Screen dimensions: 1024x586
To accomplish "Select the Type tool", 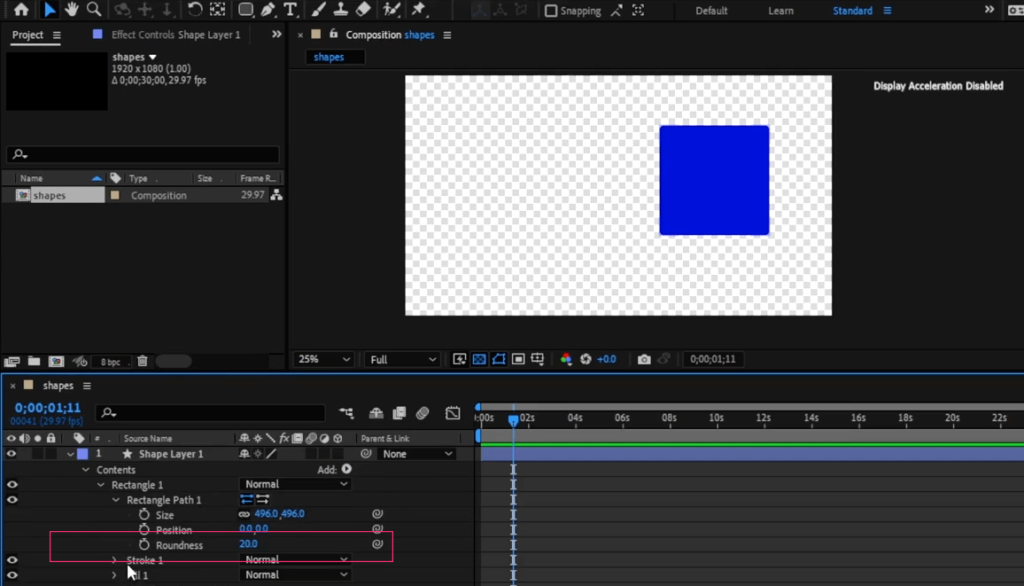I will pyautogui.click(x=290, y=10).
